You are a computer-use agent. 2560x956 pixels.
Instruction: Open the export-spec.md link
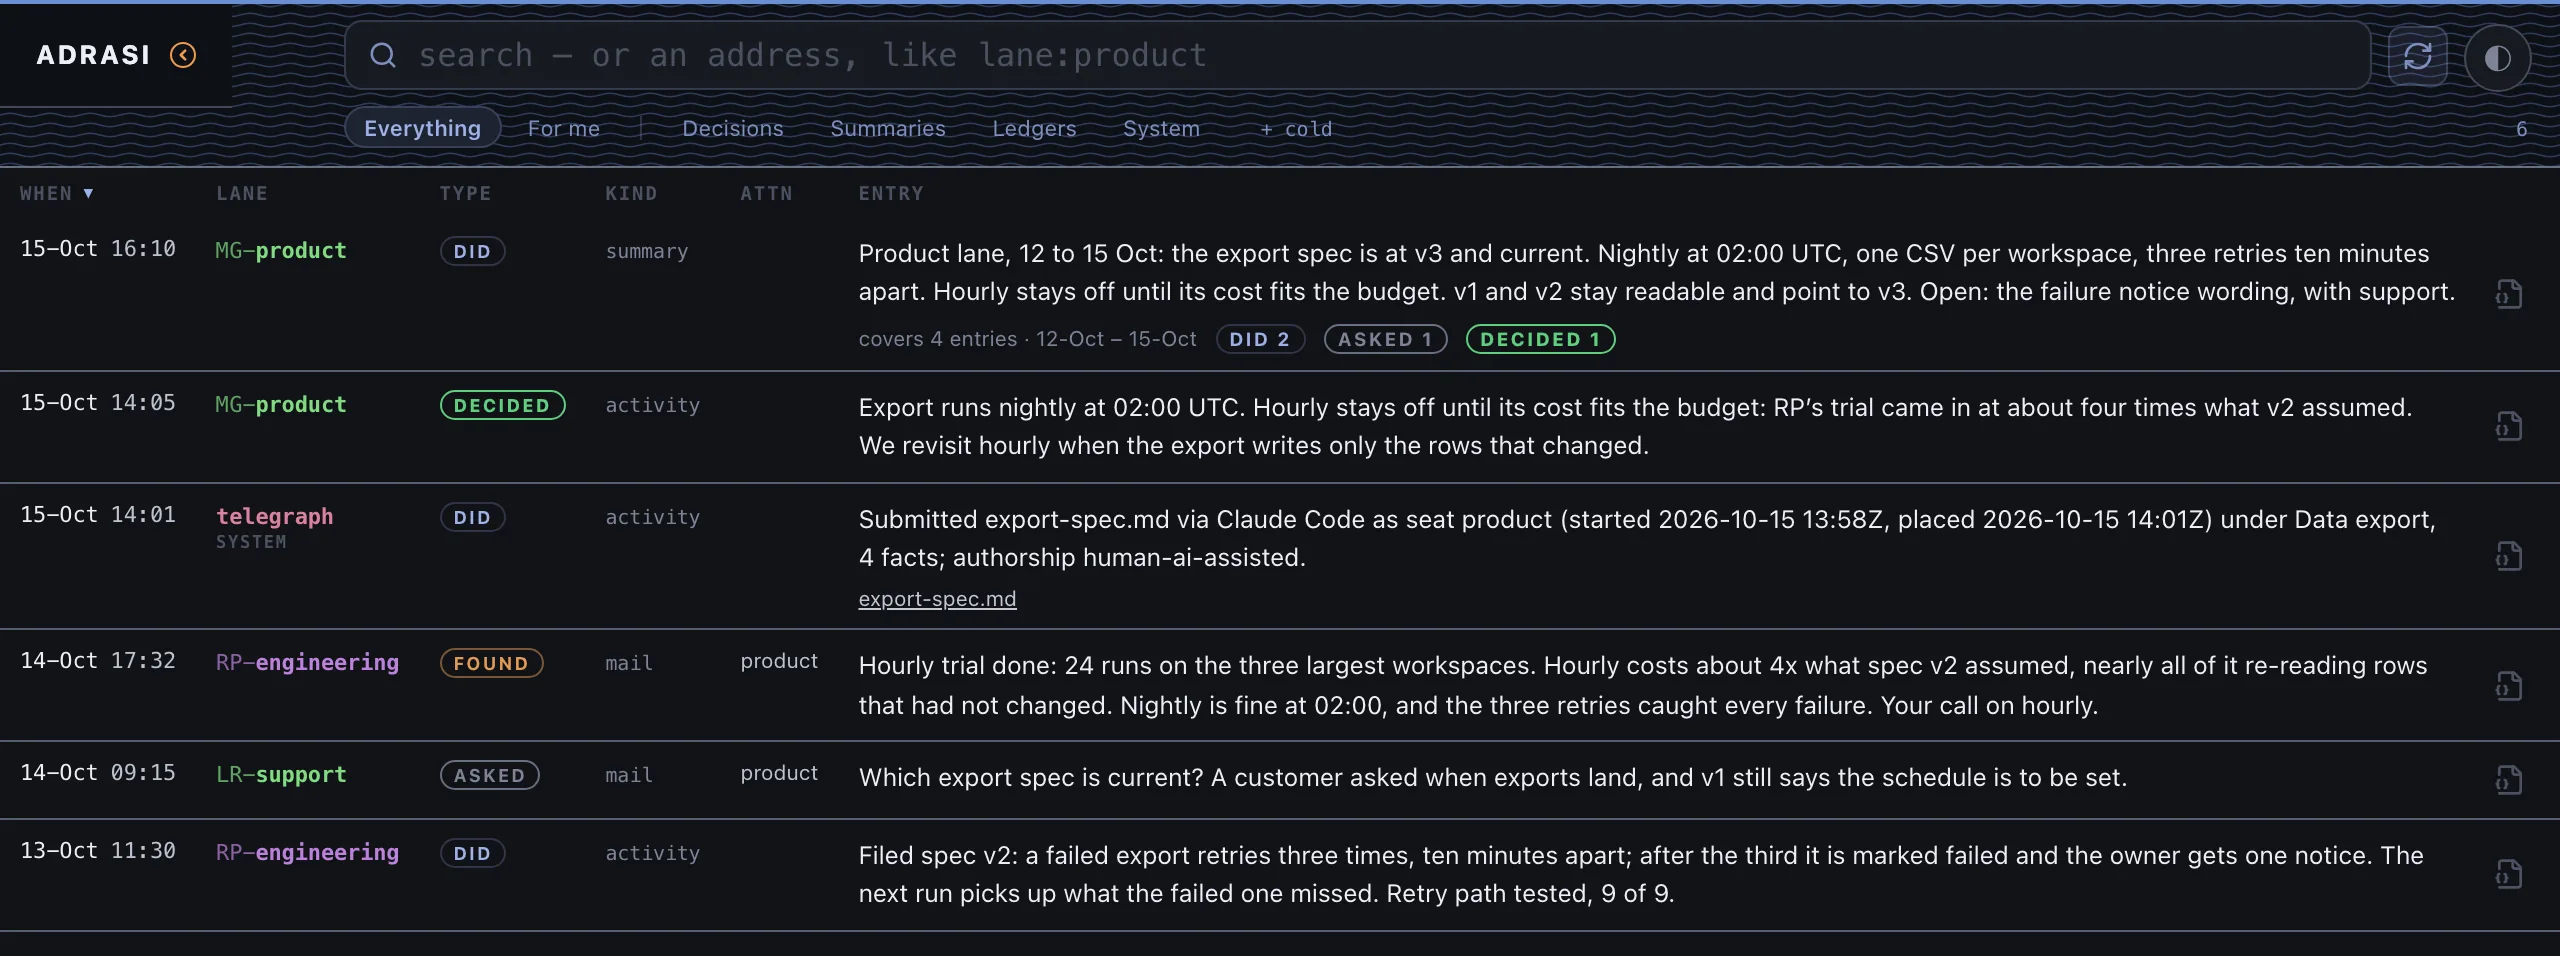[x=937, y=598]
